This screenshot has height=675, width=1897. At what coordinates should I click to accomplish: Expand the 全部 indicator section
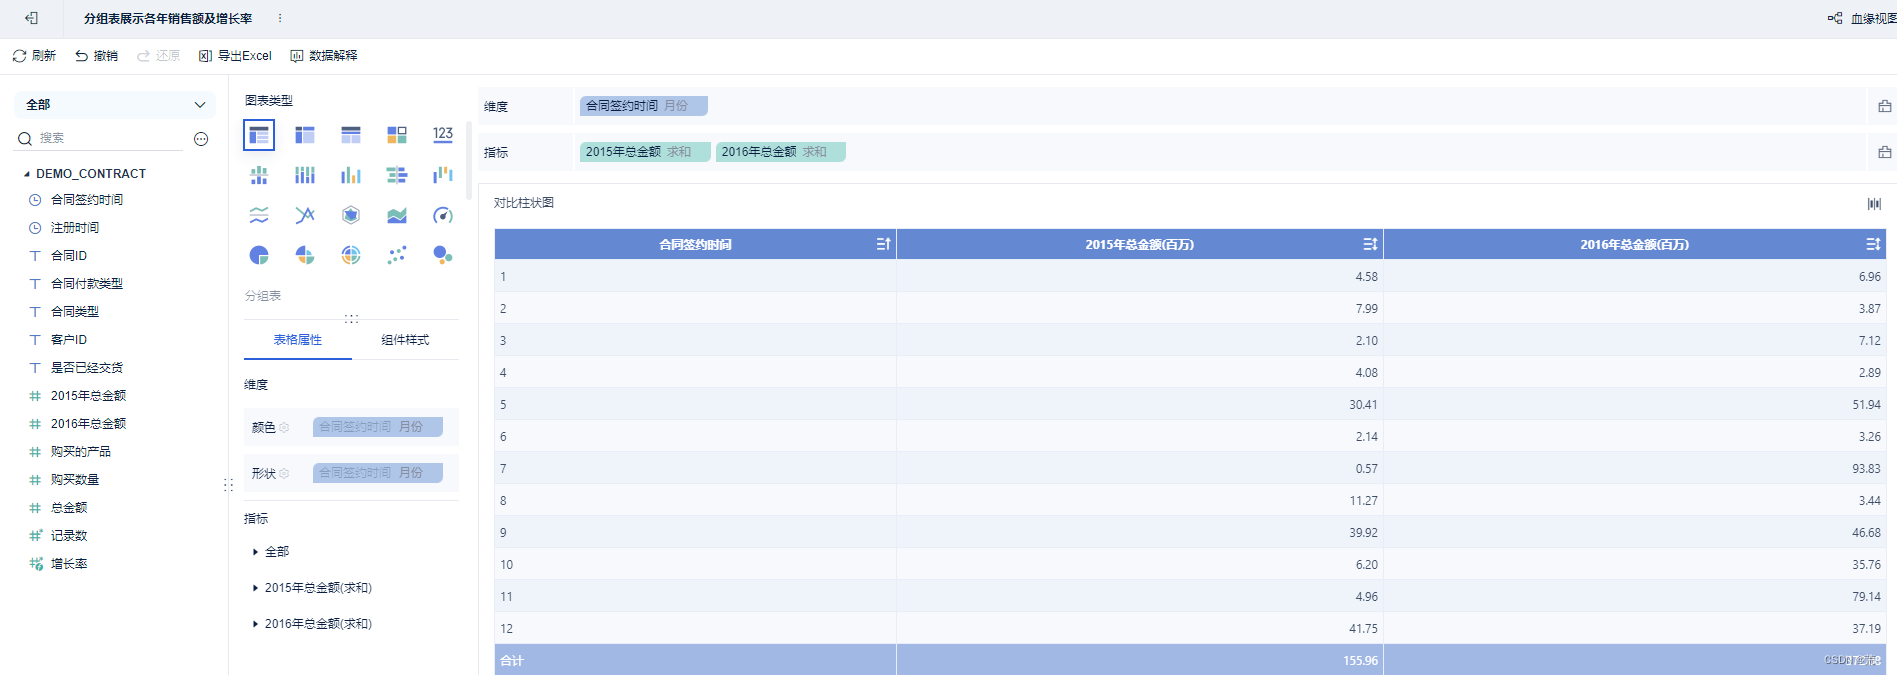[x=255, y=552]
